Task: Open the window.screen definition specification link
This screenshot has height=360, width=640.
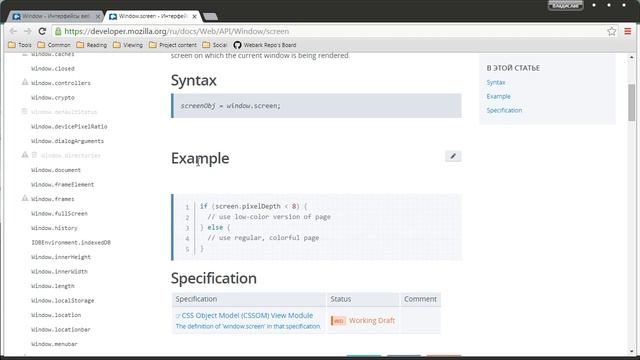Action: tap(248, 327)
